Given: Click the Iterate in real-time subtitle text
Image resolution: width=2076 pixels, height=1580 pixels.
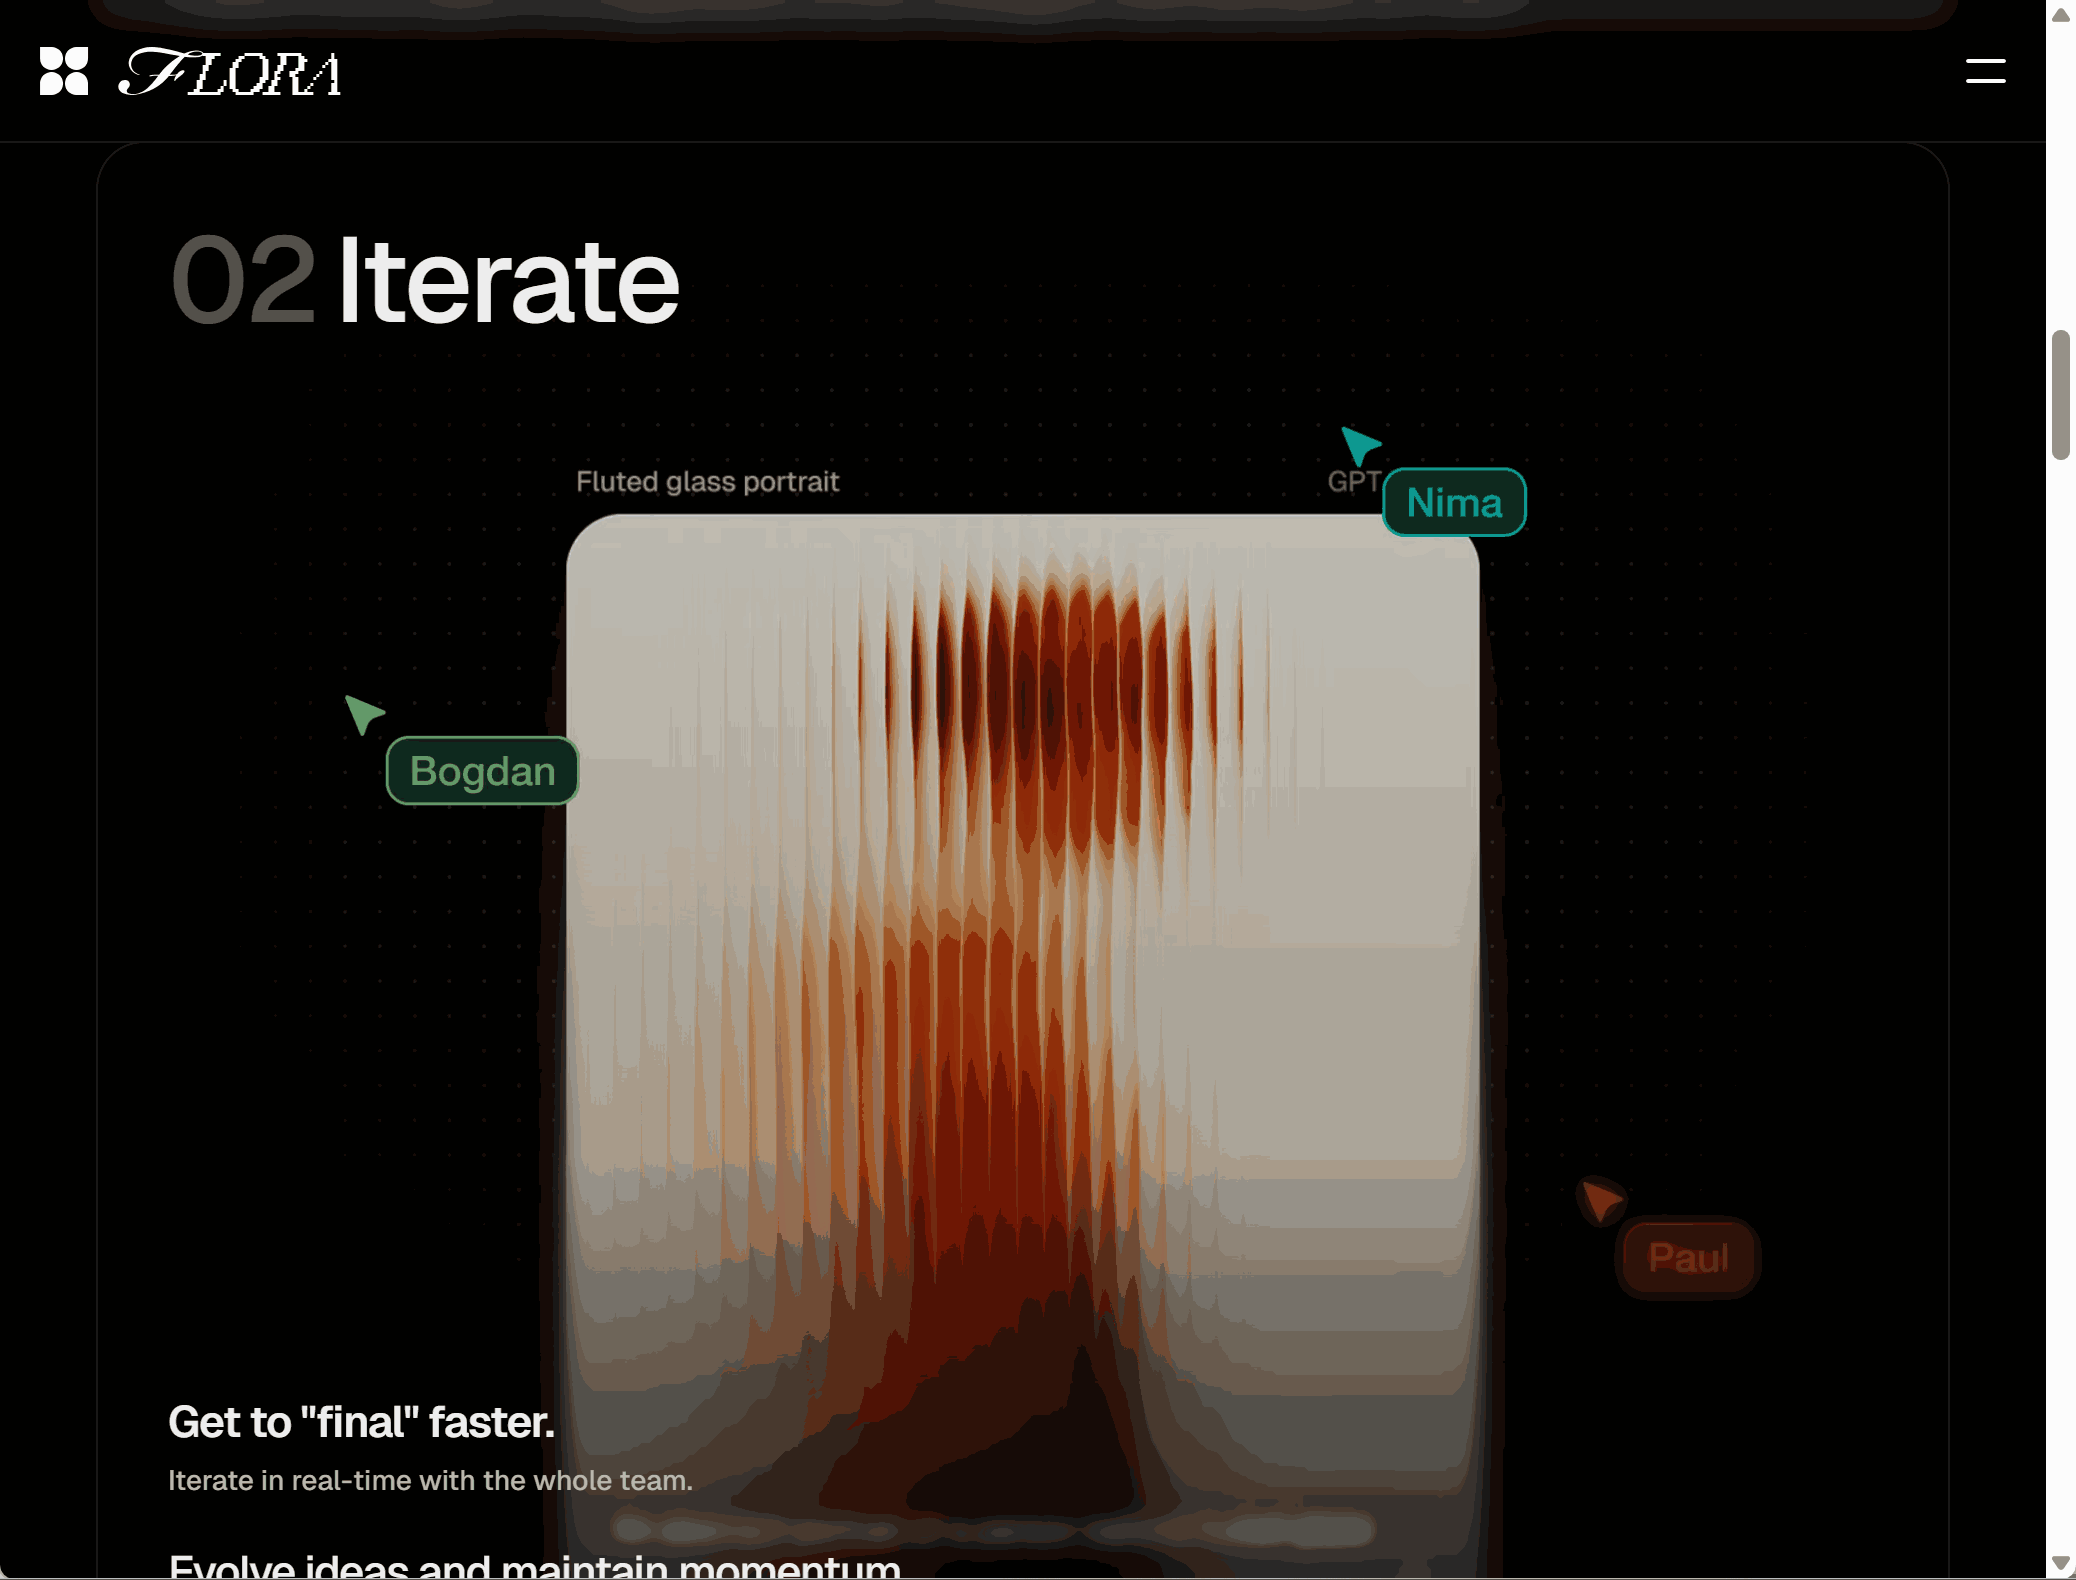Looking at the screenshot, I should tap(430, 1481).
